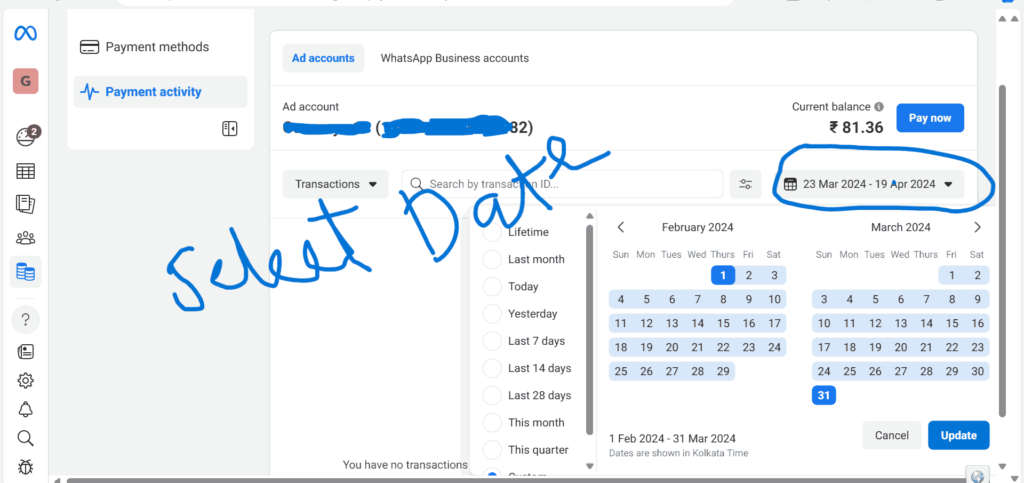
Task: Select the Last month radio option
Action: 492,259
